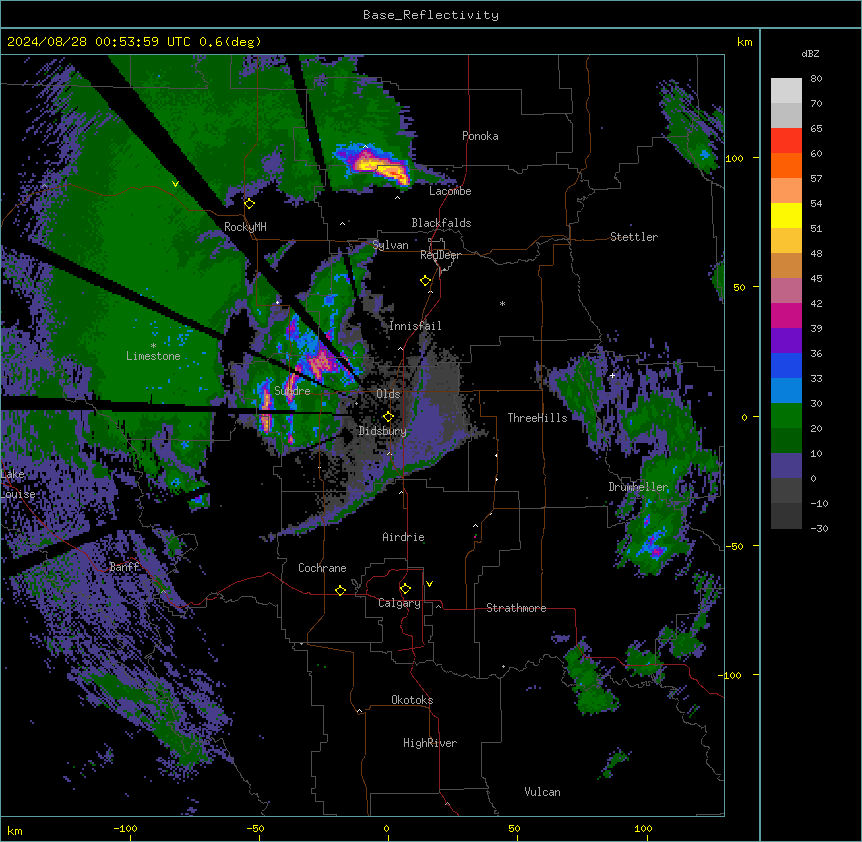862x842 pixels.
Task: Click the storm cell south of Drumheller
Action: (653, 544)
